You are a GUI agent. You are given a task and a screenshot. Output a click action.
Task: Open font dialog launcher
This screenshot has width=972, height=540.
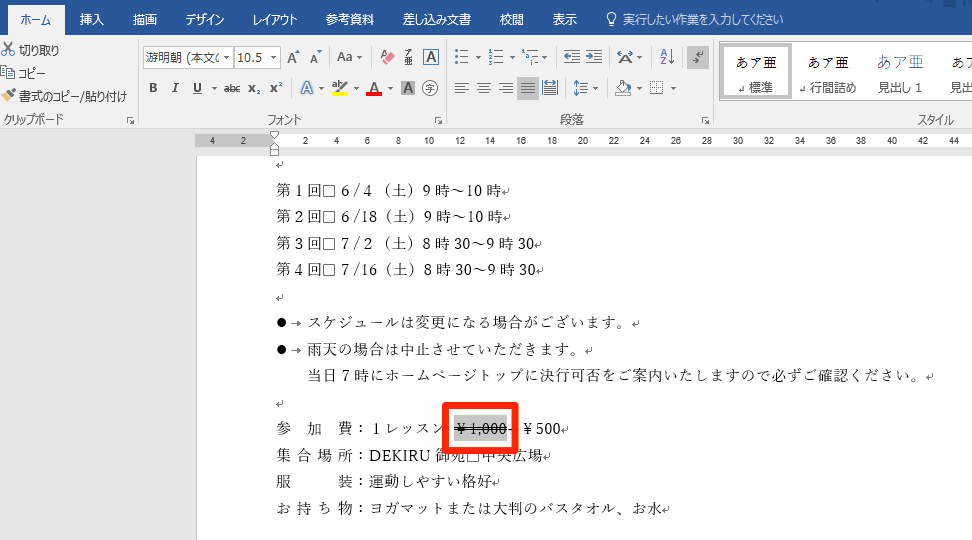coord(438,121)
